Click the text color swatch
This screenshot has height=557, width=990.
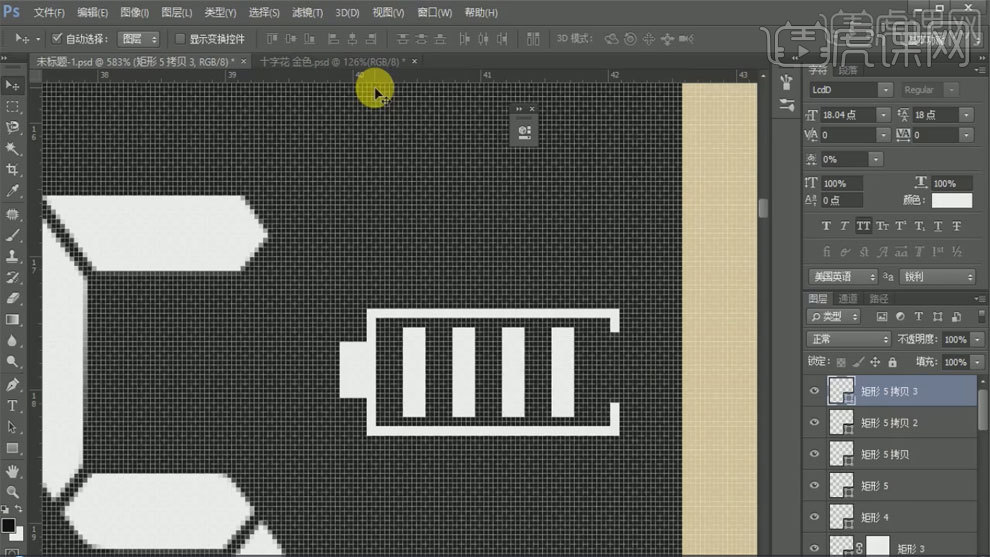tap(951, 200)
